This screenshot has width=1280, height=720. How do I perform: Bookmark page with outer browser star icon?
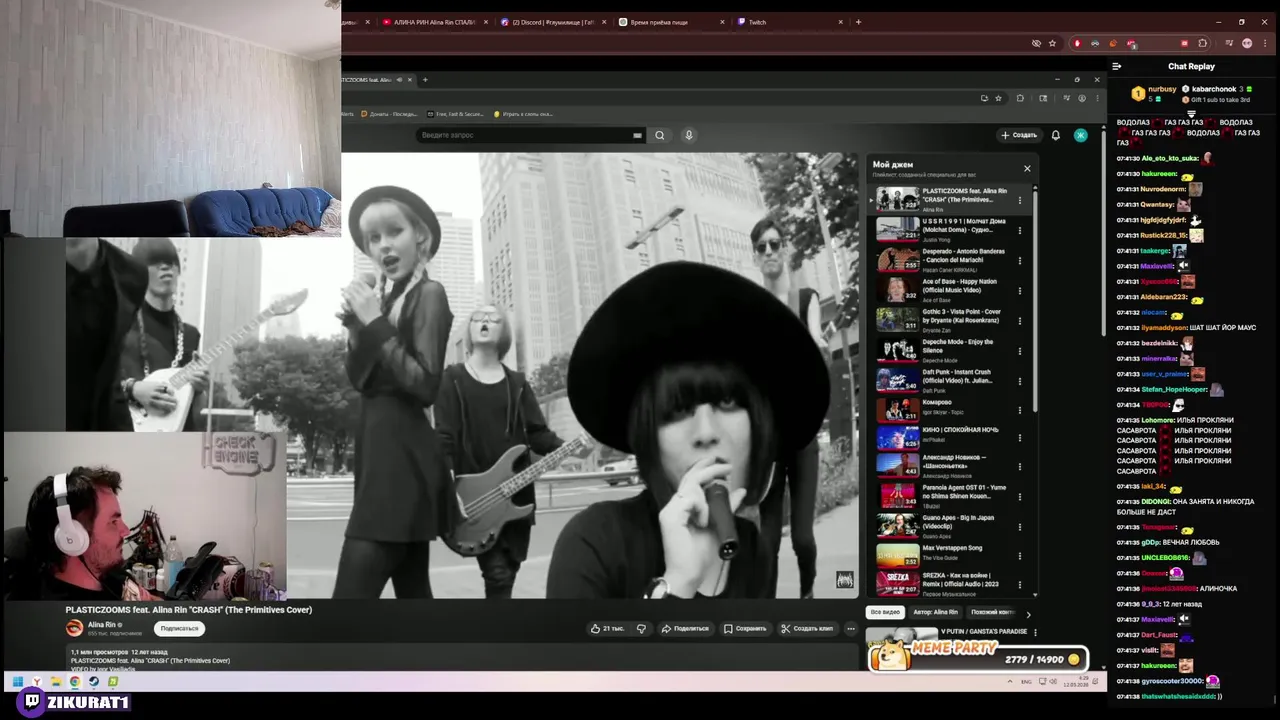pyautogui.click(x=1052, y=43)
